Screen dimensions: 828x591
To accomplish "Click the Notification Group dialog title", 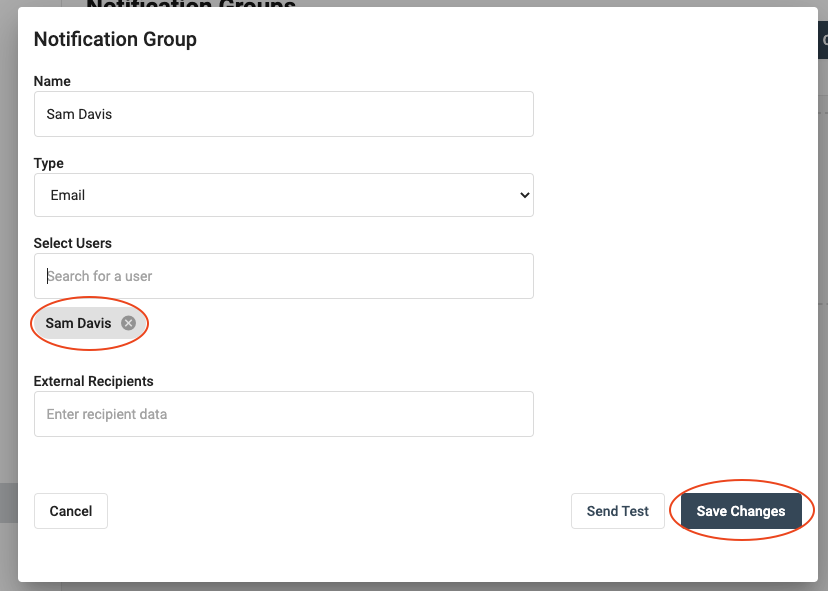I will tap(115, 40).
